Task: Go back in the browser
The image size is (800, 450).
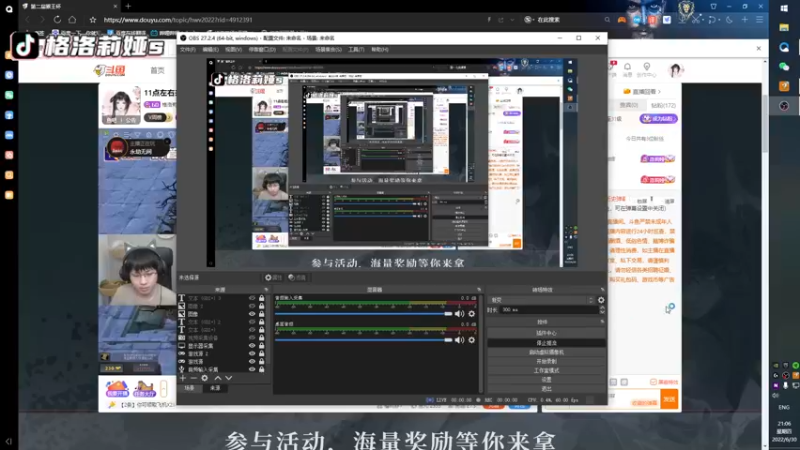Action: [28, 19]
